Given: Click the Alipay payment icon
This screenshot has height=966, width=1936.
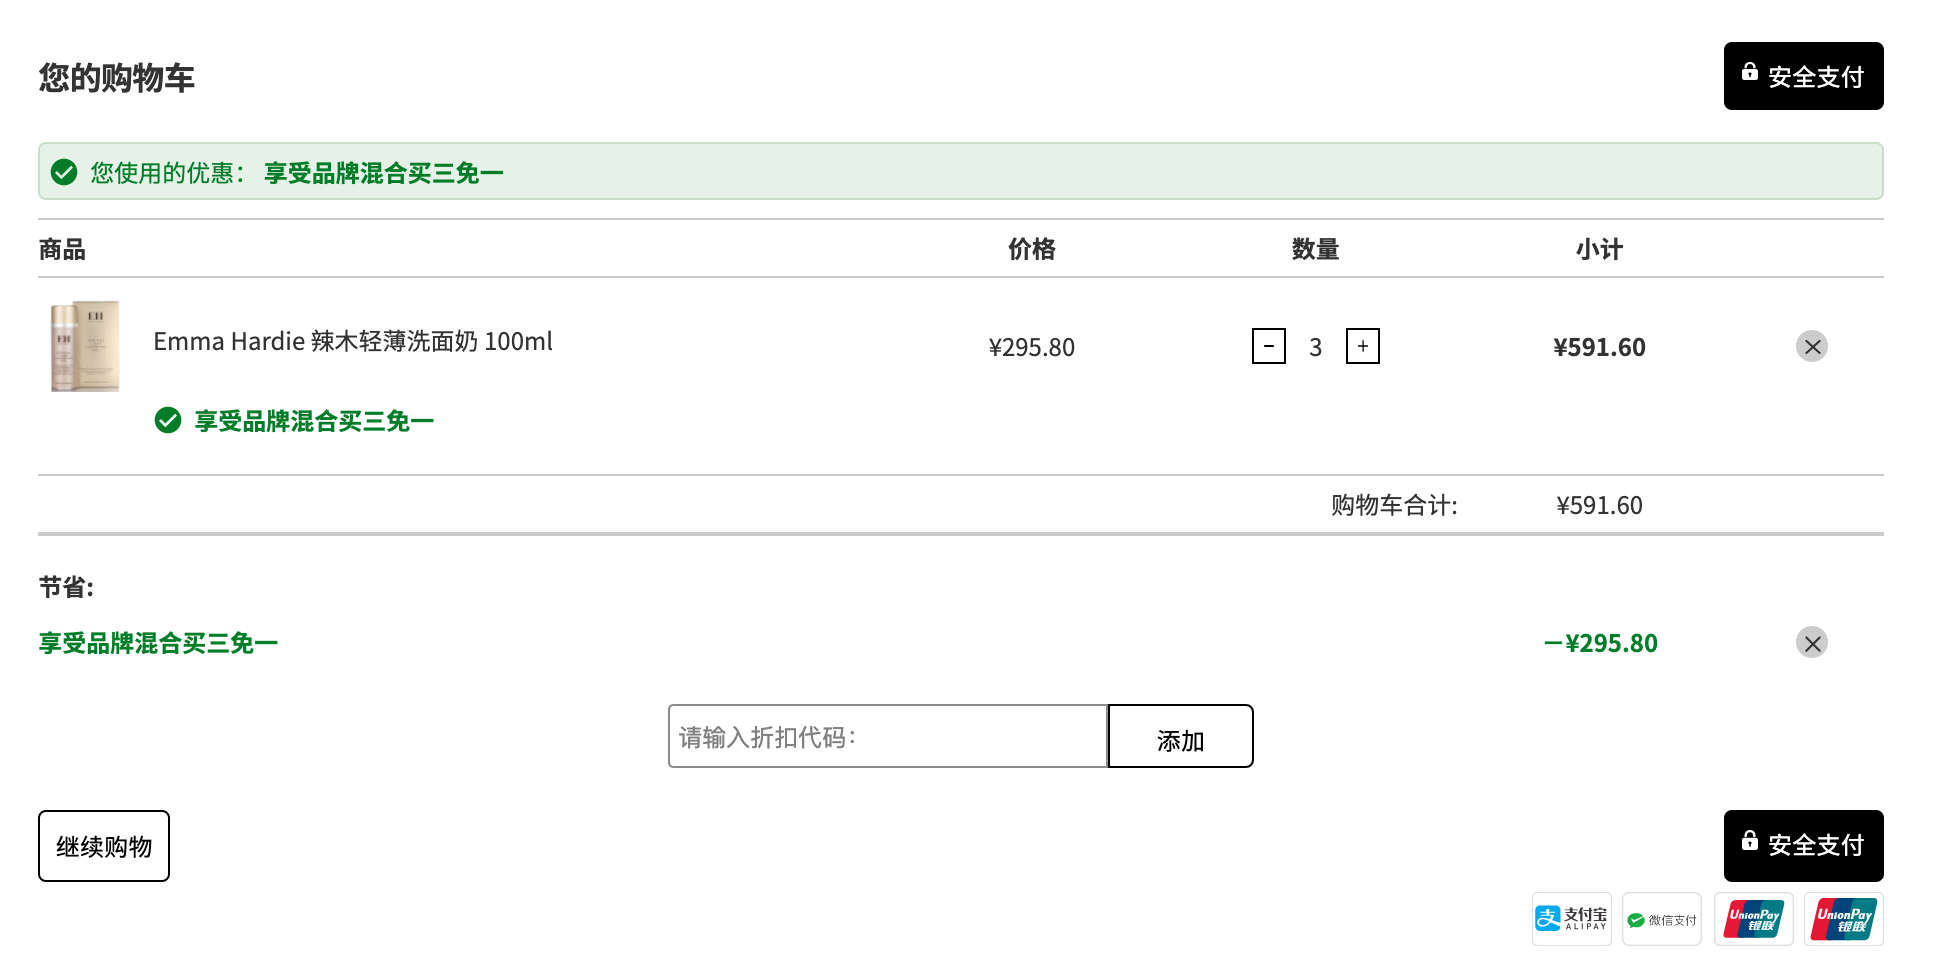Looking at the screenshot, I should pyautogui.click(x=1571, y=919).
